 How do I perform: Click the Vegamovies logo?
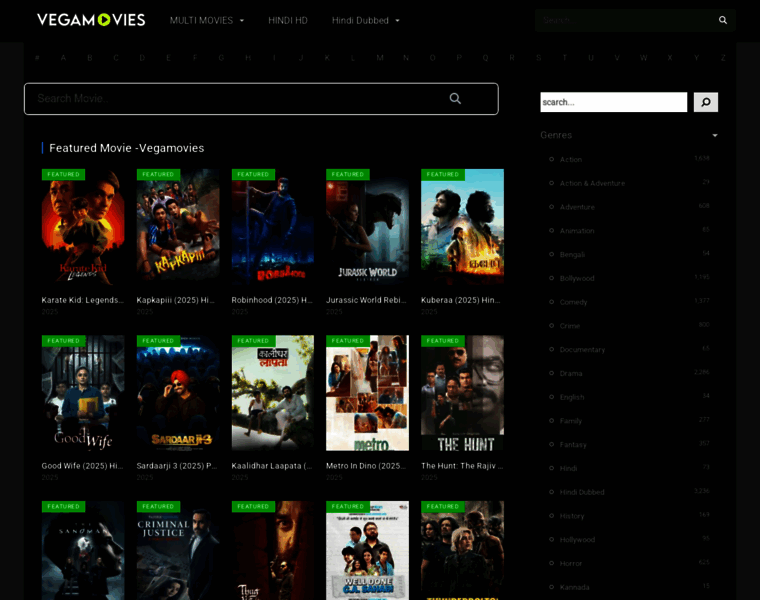click(x=91, y=20)
